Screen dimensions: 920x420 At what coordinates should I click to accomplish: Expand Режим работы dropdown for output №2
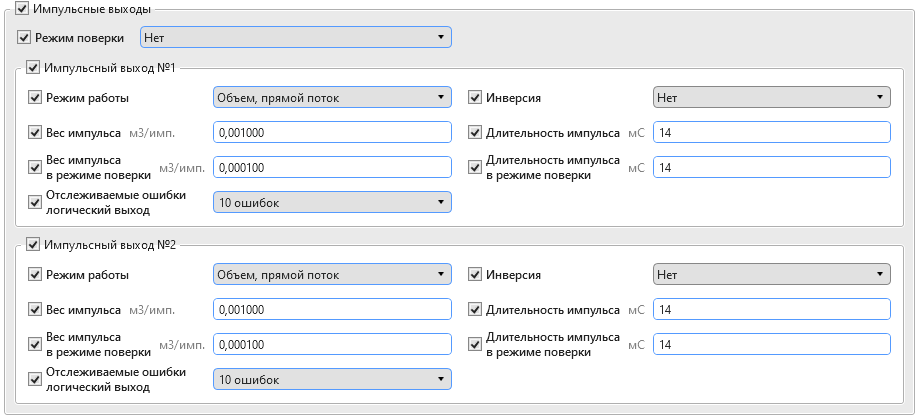332,274
